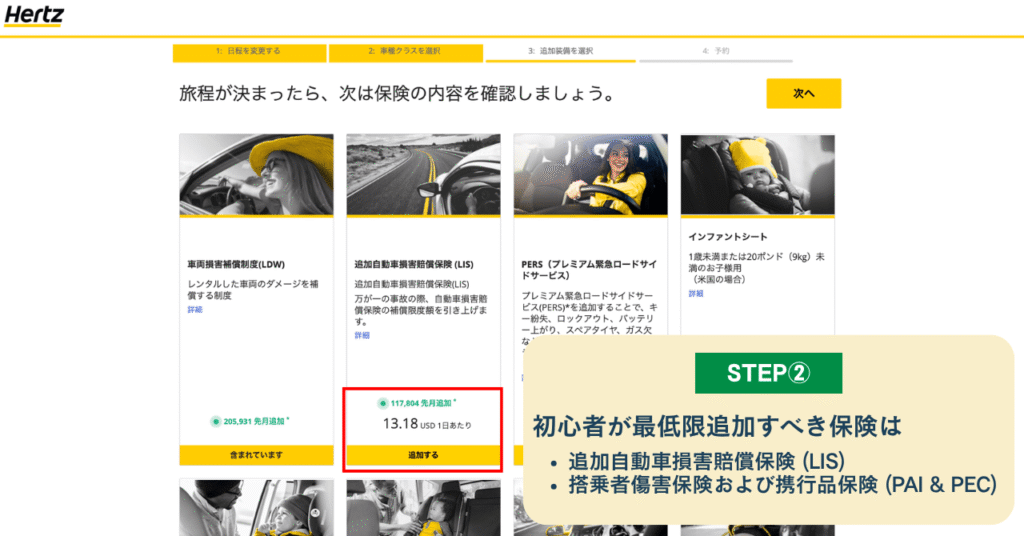Click 追加する button on LIS card
1024x536 pixels.
(423, 455)
